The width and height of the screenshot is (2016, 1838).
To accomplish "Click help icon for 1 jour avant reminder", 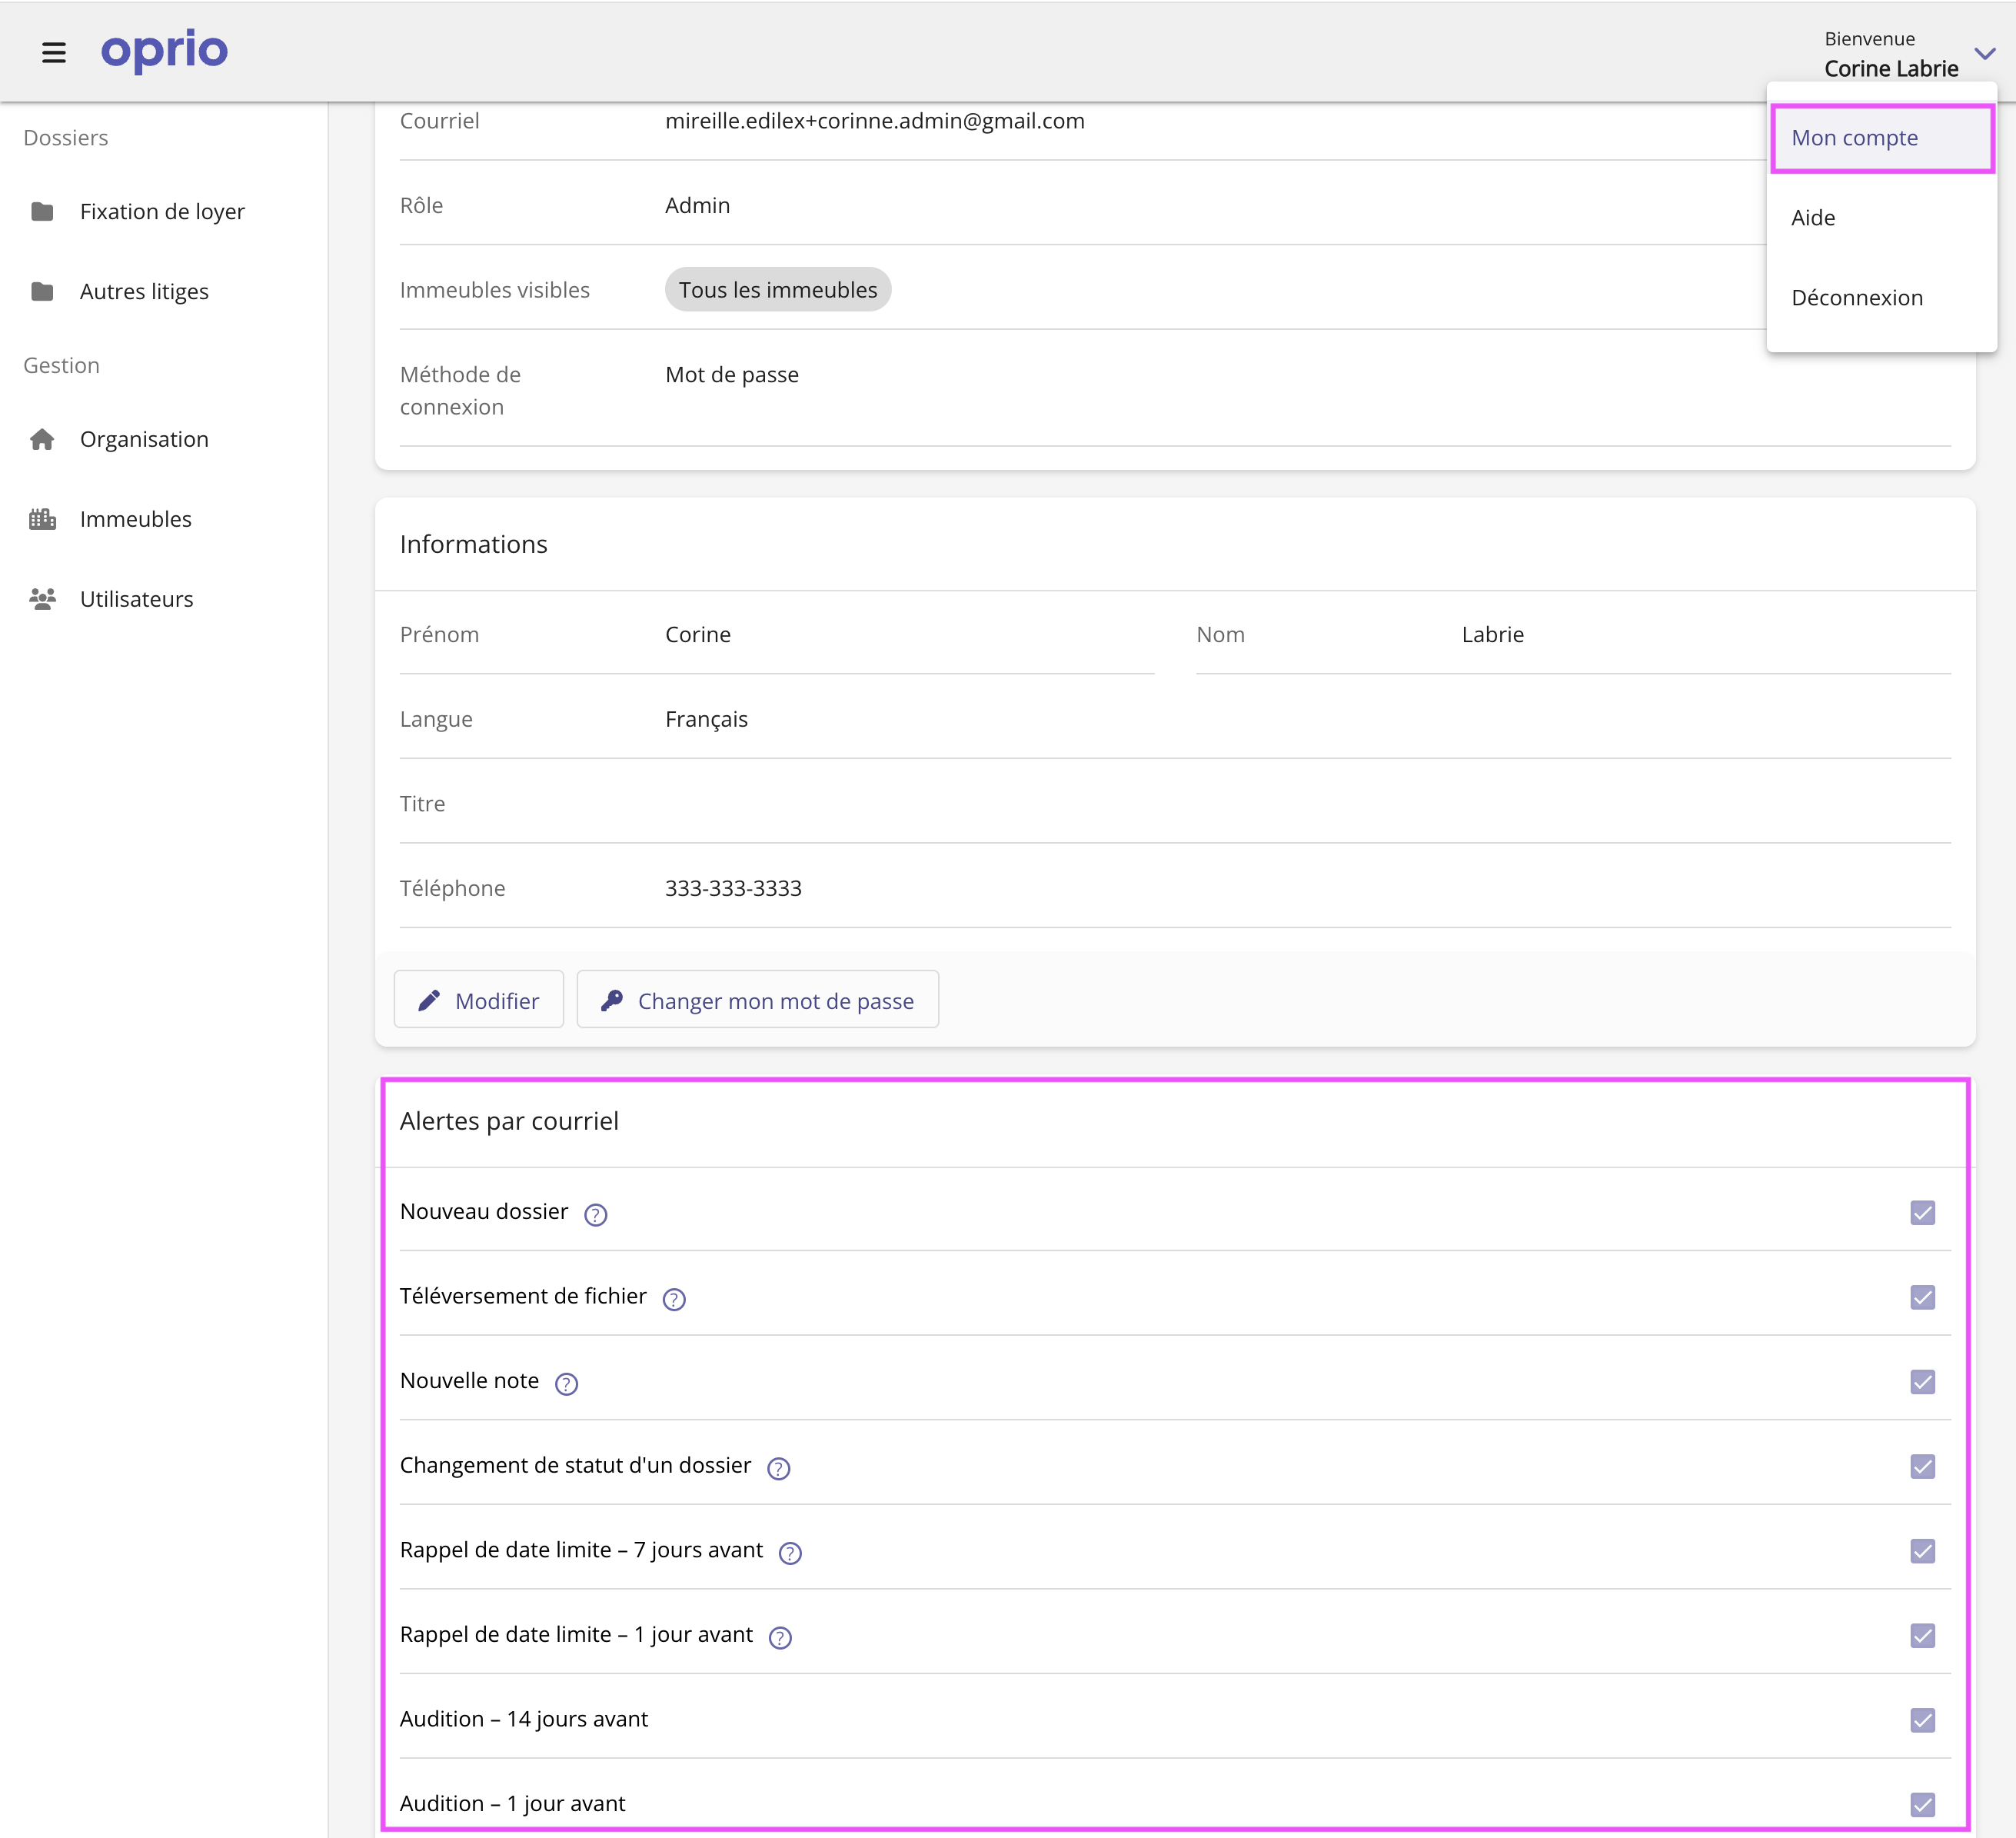I will pos(780,1637).
